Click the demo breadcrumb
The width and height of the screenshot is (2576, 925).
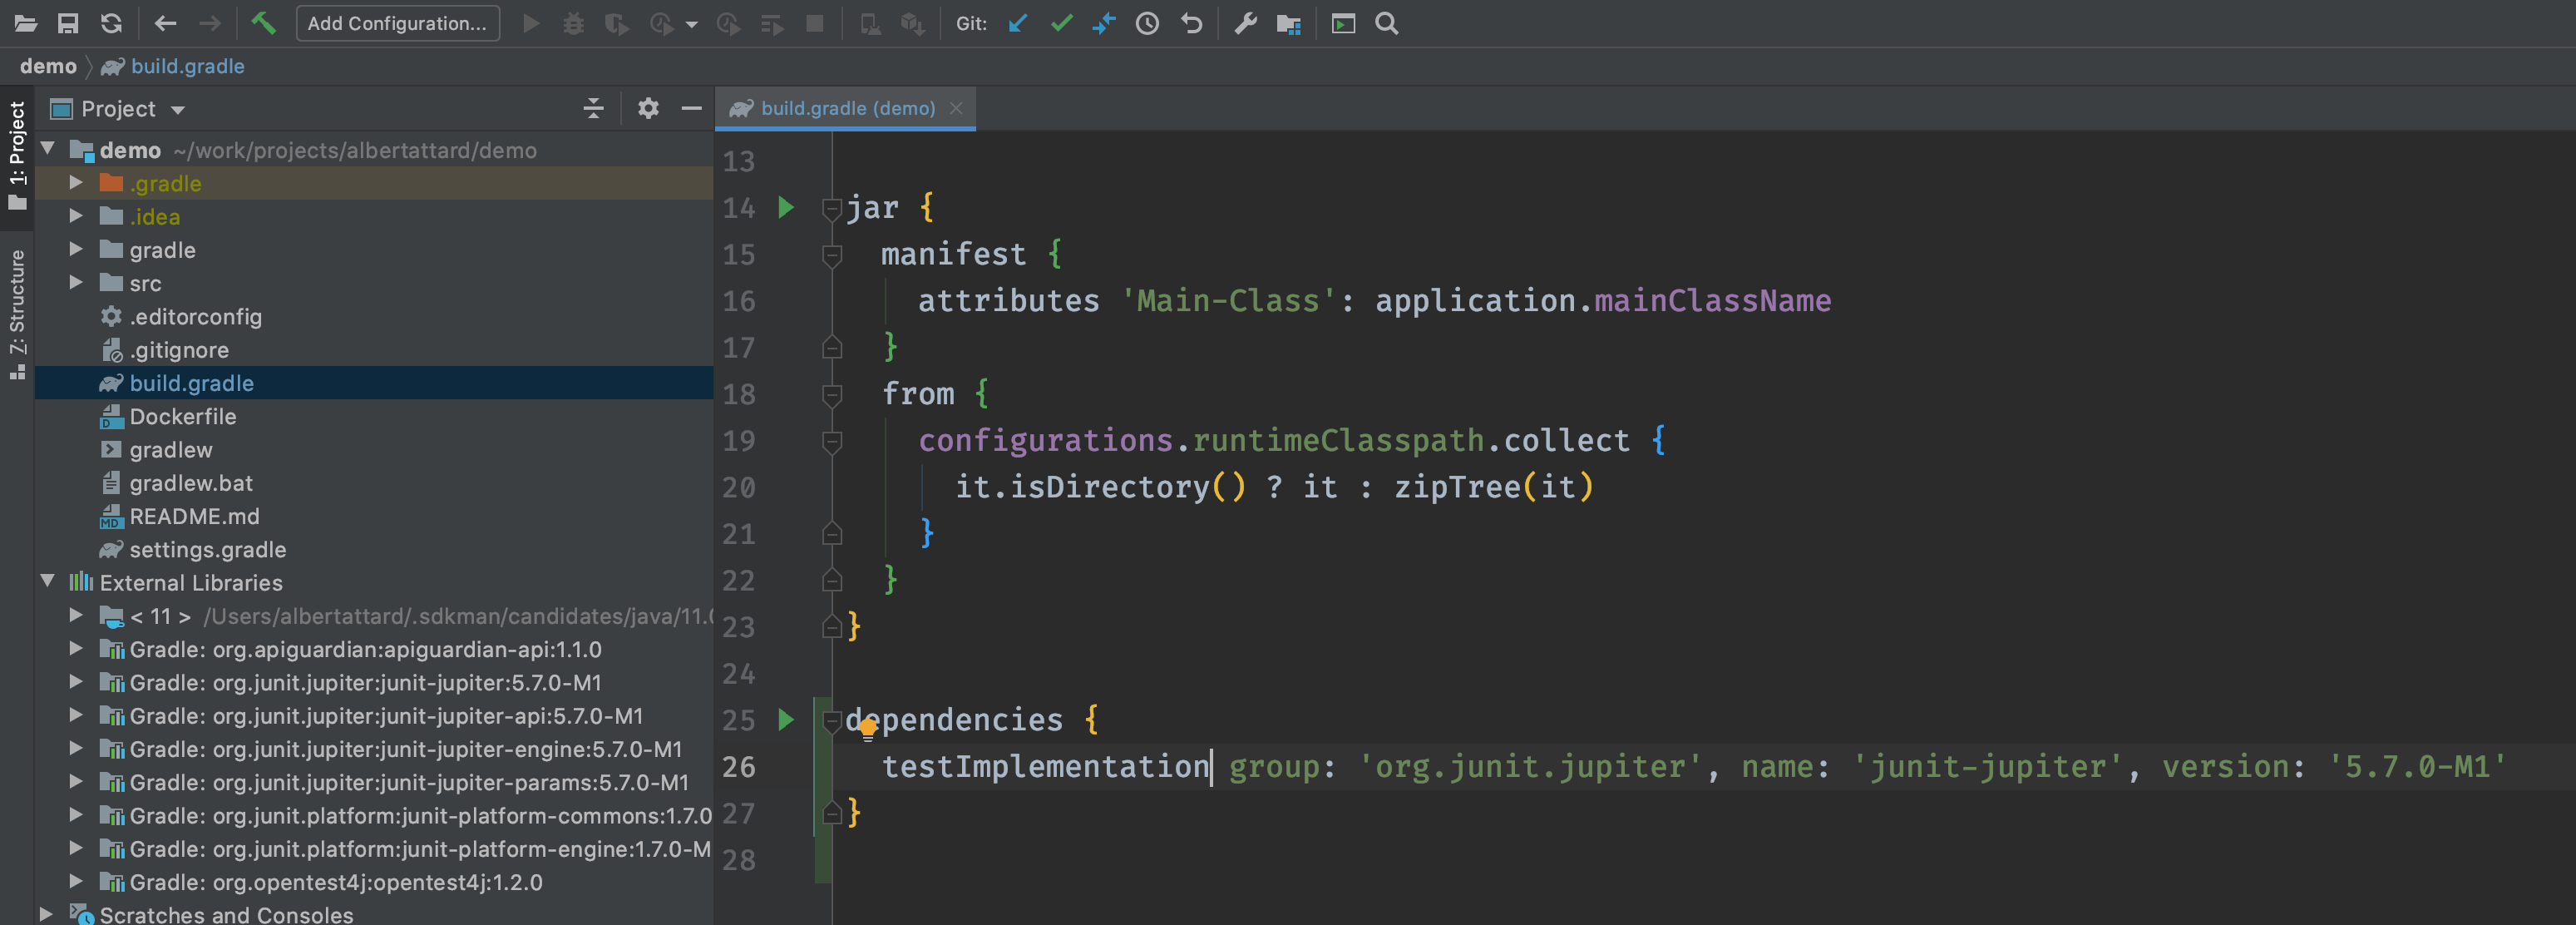pyautogui.click(x=48, y=66)
